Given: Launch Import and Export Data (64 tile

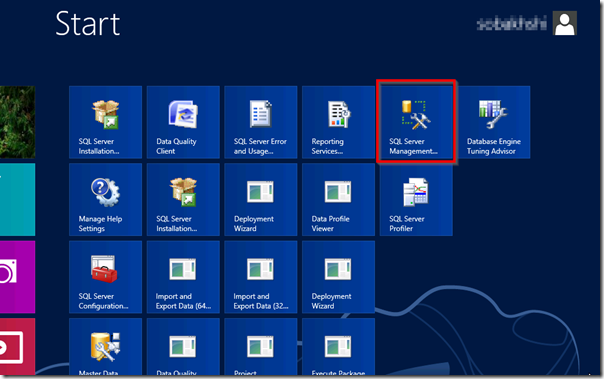Looking at the screenshot, I should (x=183, y=277).
